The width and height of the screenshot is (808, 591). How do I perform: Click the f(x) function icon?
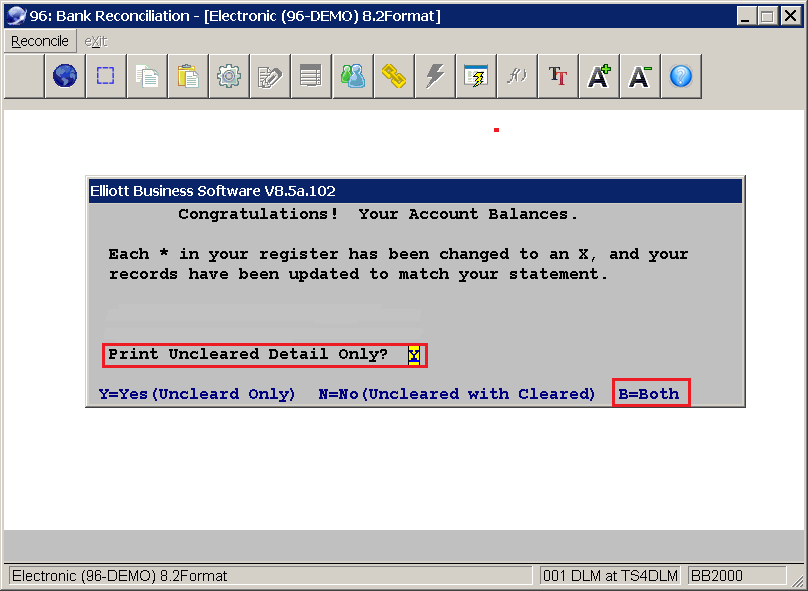517,76
